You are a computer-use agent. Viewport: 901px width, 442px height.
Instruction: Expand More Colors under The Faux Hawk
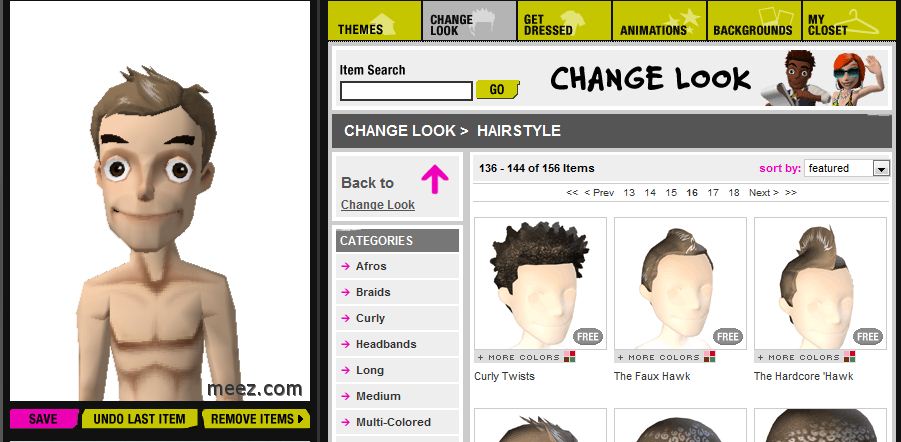[657, 358]
